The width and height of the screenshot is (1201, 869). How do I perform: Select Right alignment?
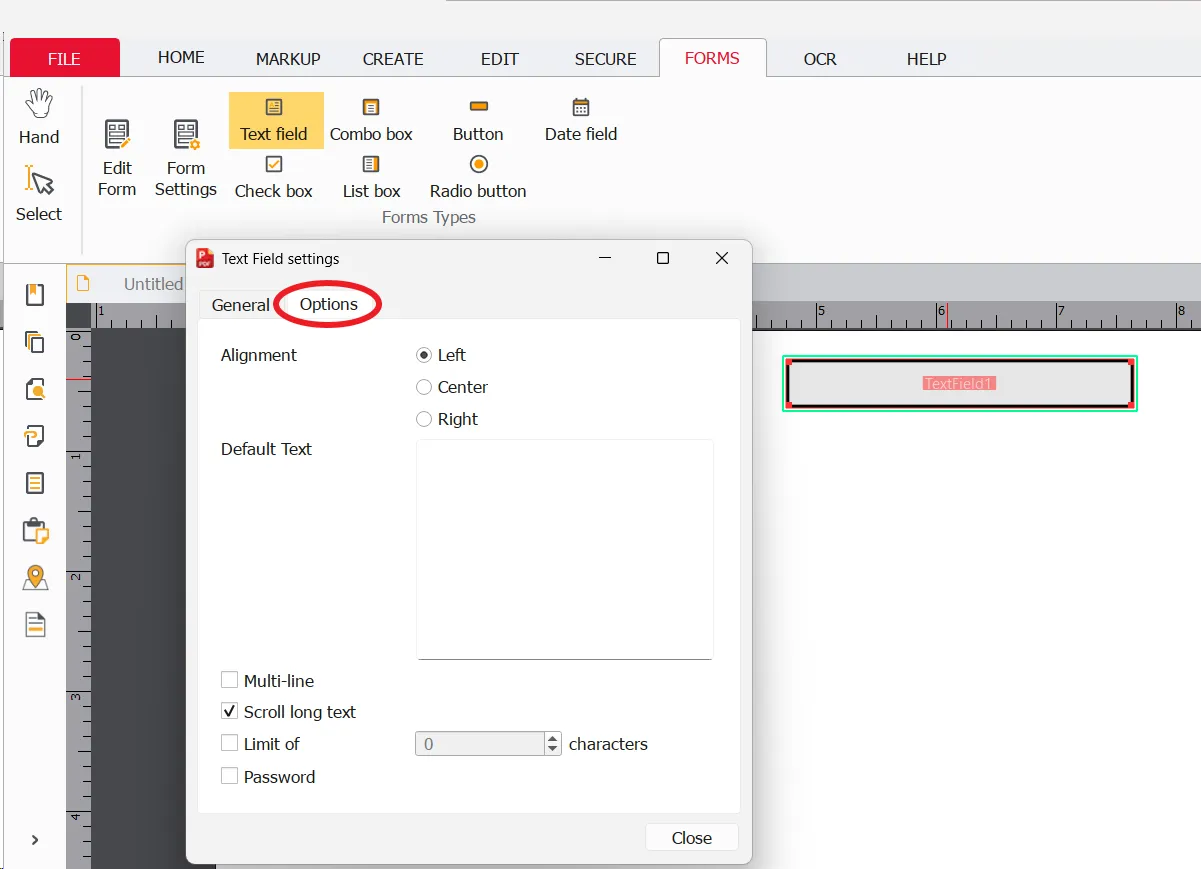pyautogui.click(x=447, y=419)
